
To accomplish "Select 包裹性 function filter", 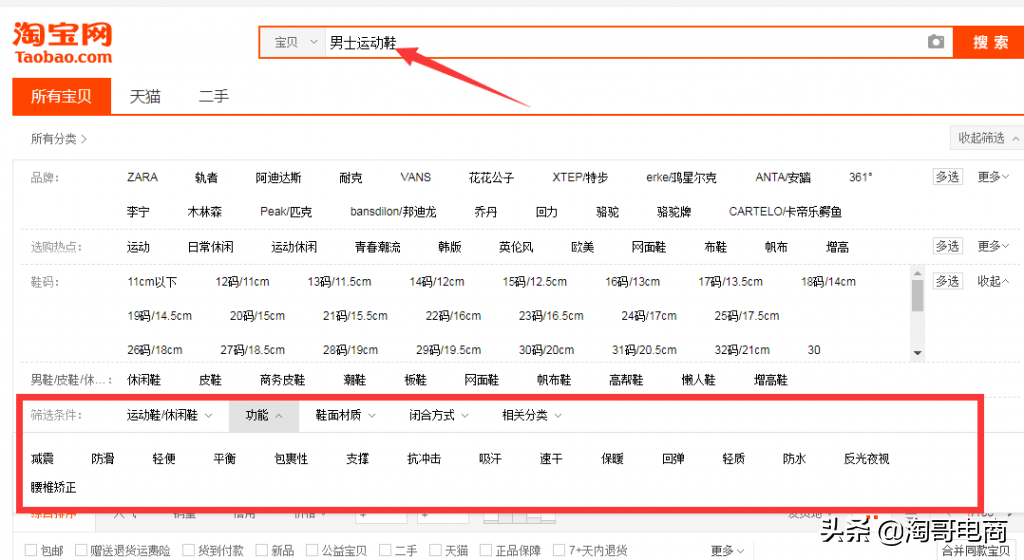I will coord(291,459).
